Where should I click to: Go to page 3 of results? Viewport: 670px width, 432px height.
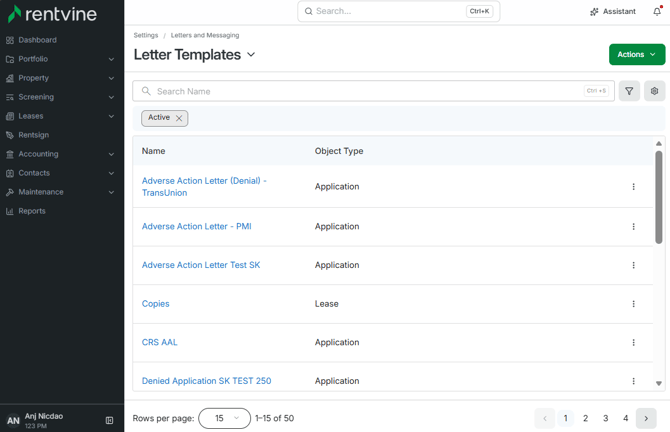tap(605, 418)
